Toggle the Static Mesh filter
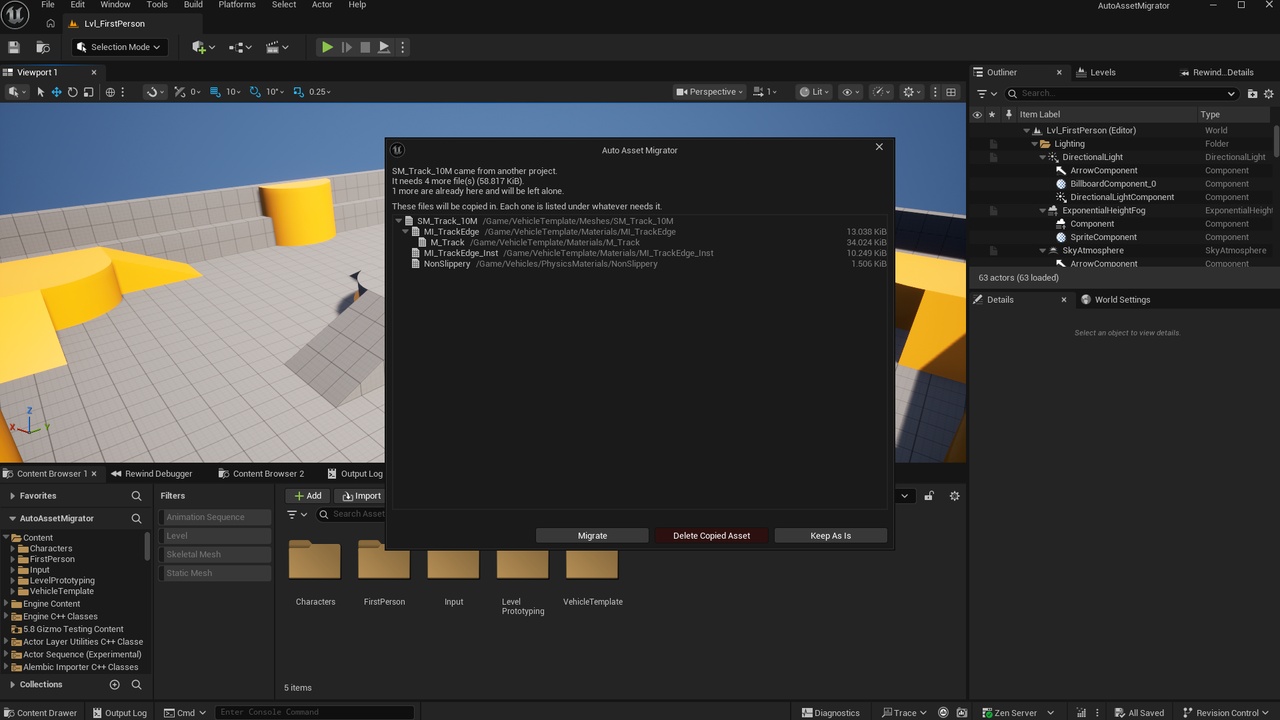 pyautogui.click(x=216, y=573)
